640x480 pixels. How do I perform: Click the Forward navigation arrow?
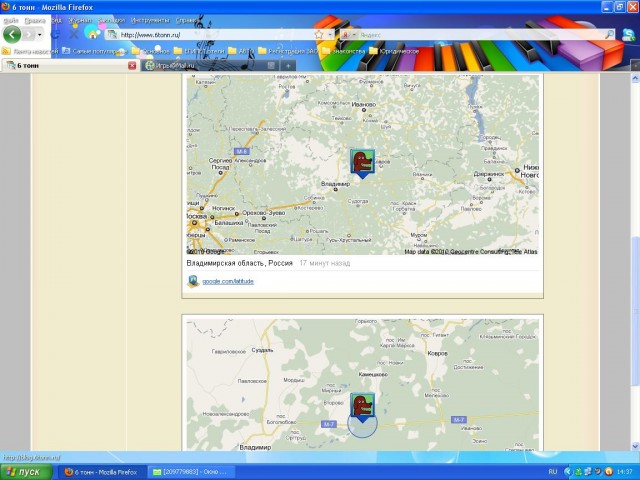pos(29,35)
